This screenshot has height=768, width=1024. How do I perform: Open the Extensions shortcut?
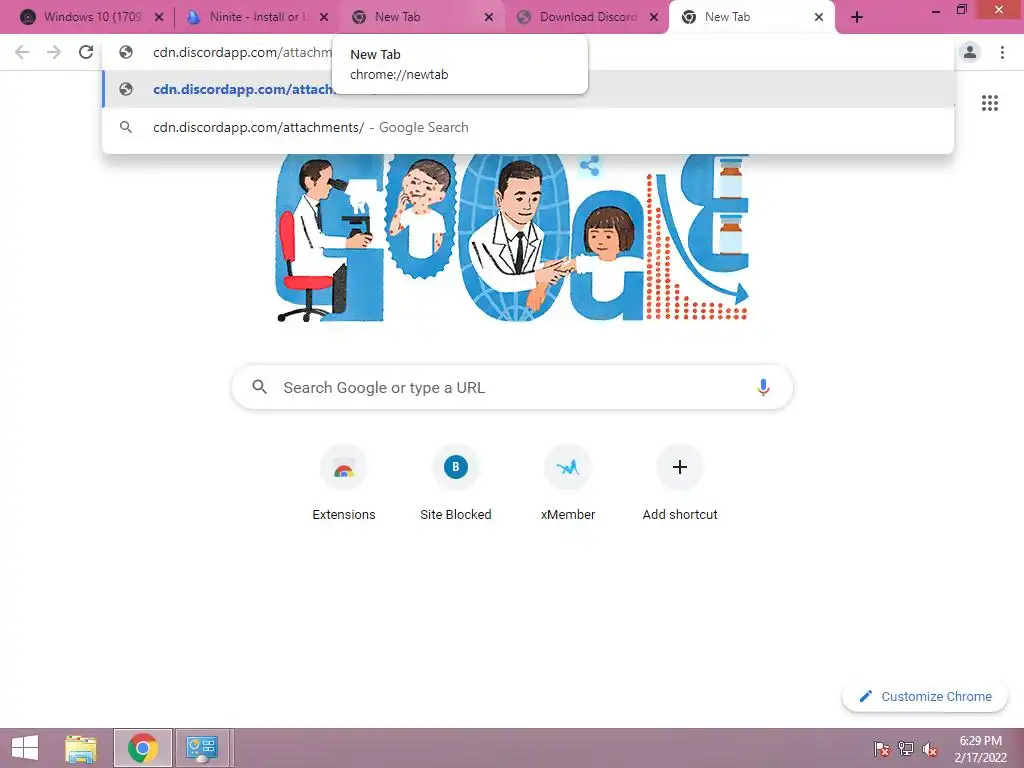(x=344, y=483)
